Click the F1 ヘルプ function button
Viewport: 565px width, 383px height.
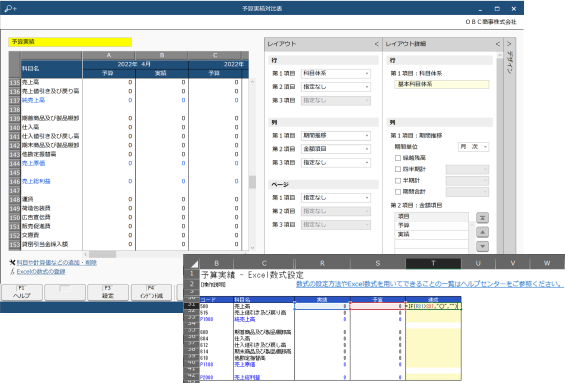[x=22, y=292]
